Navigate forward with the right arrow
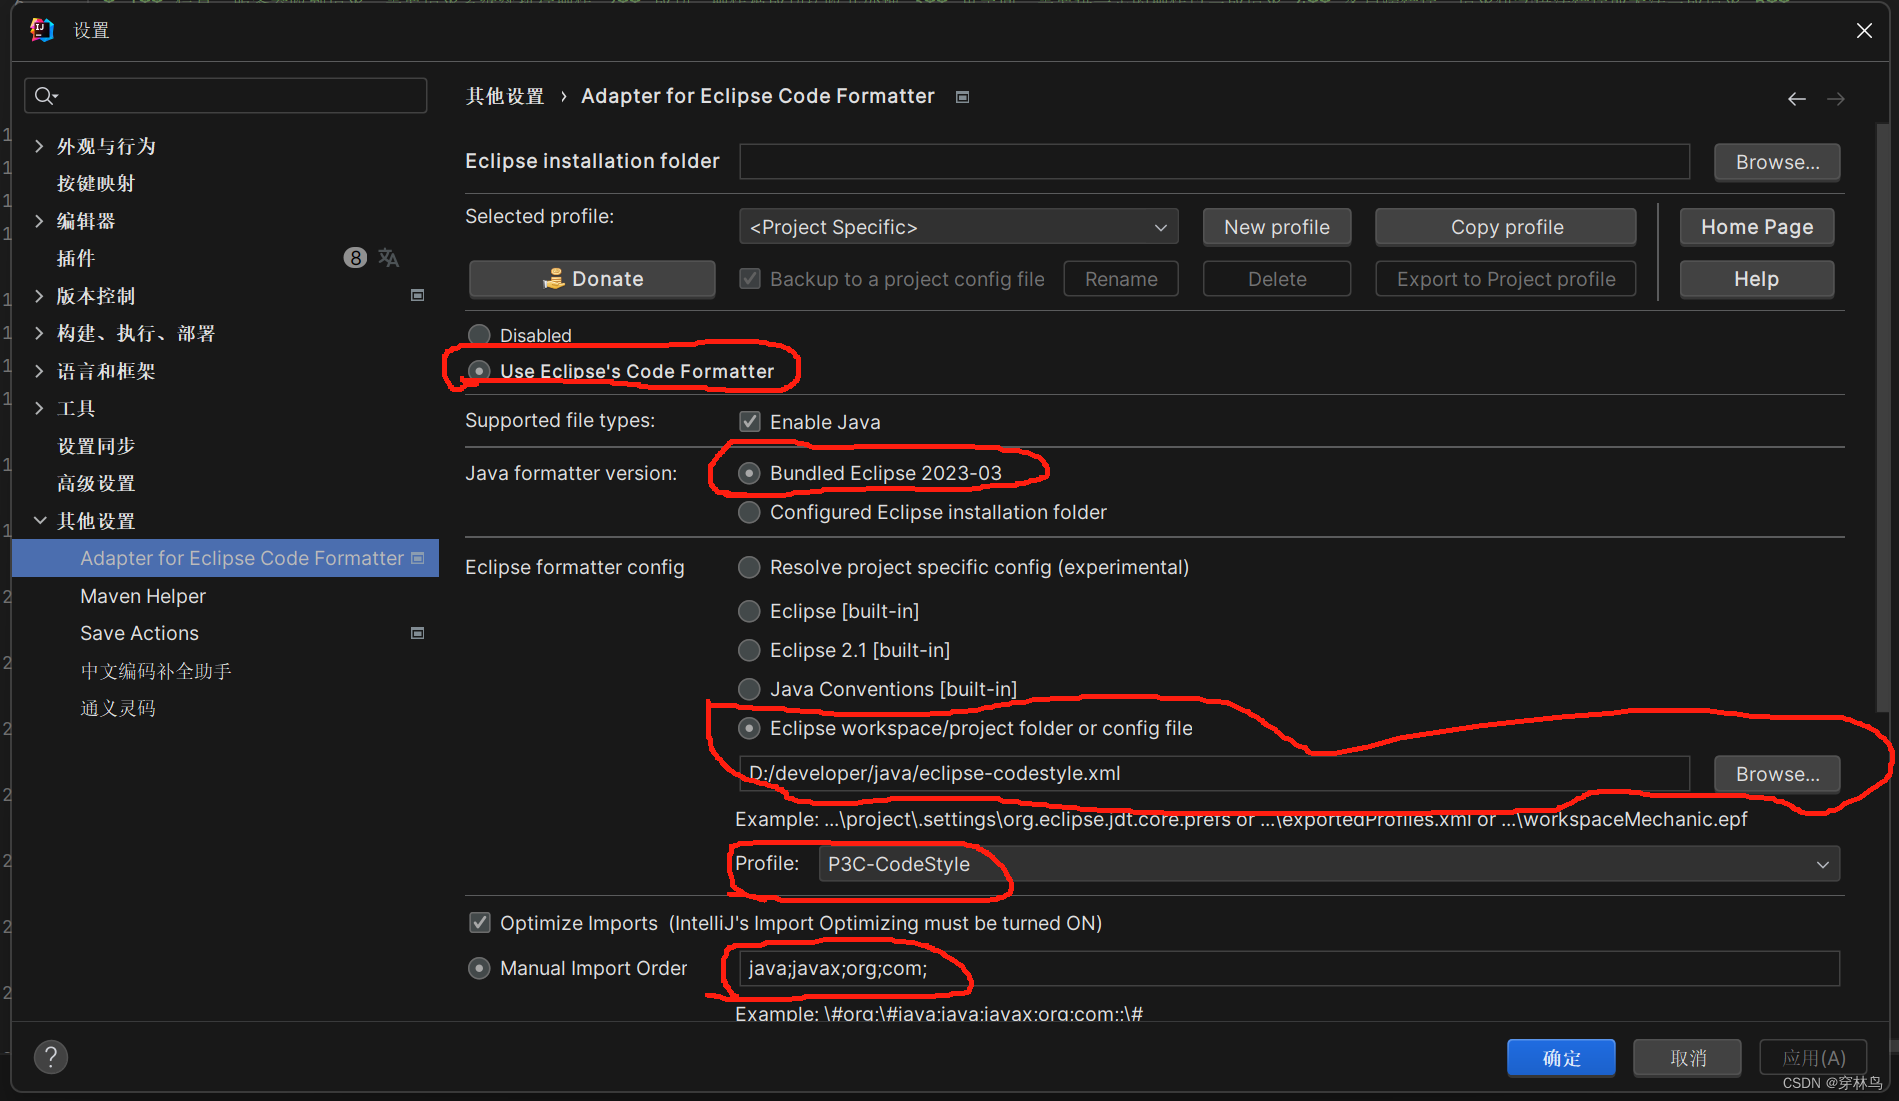The image size is (1899, 1101). 1836,98
